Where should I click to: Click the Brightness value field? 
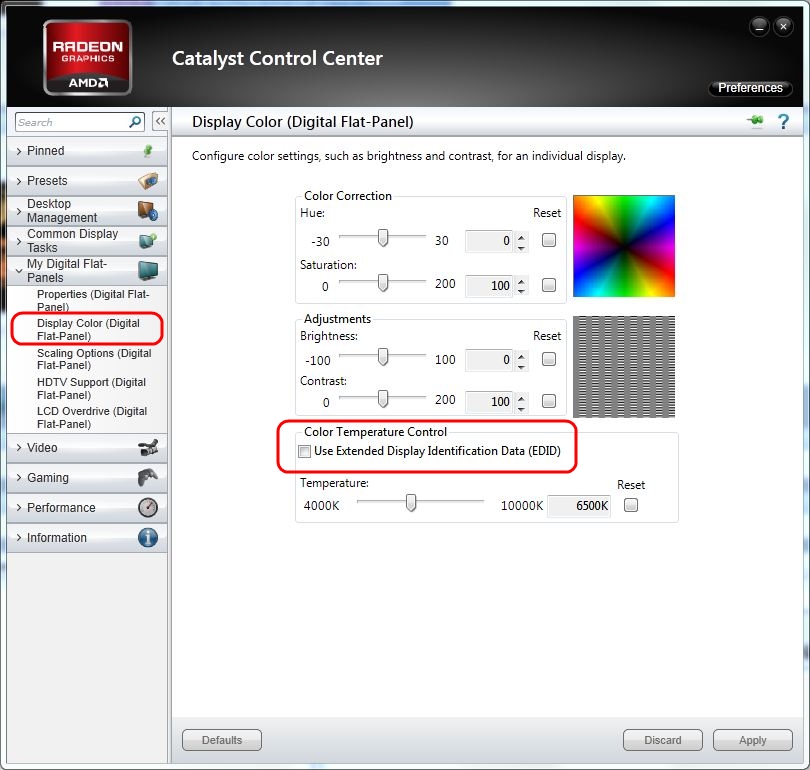point(489,359)
